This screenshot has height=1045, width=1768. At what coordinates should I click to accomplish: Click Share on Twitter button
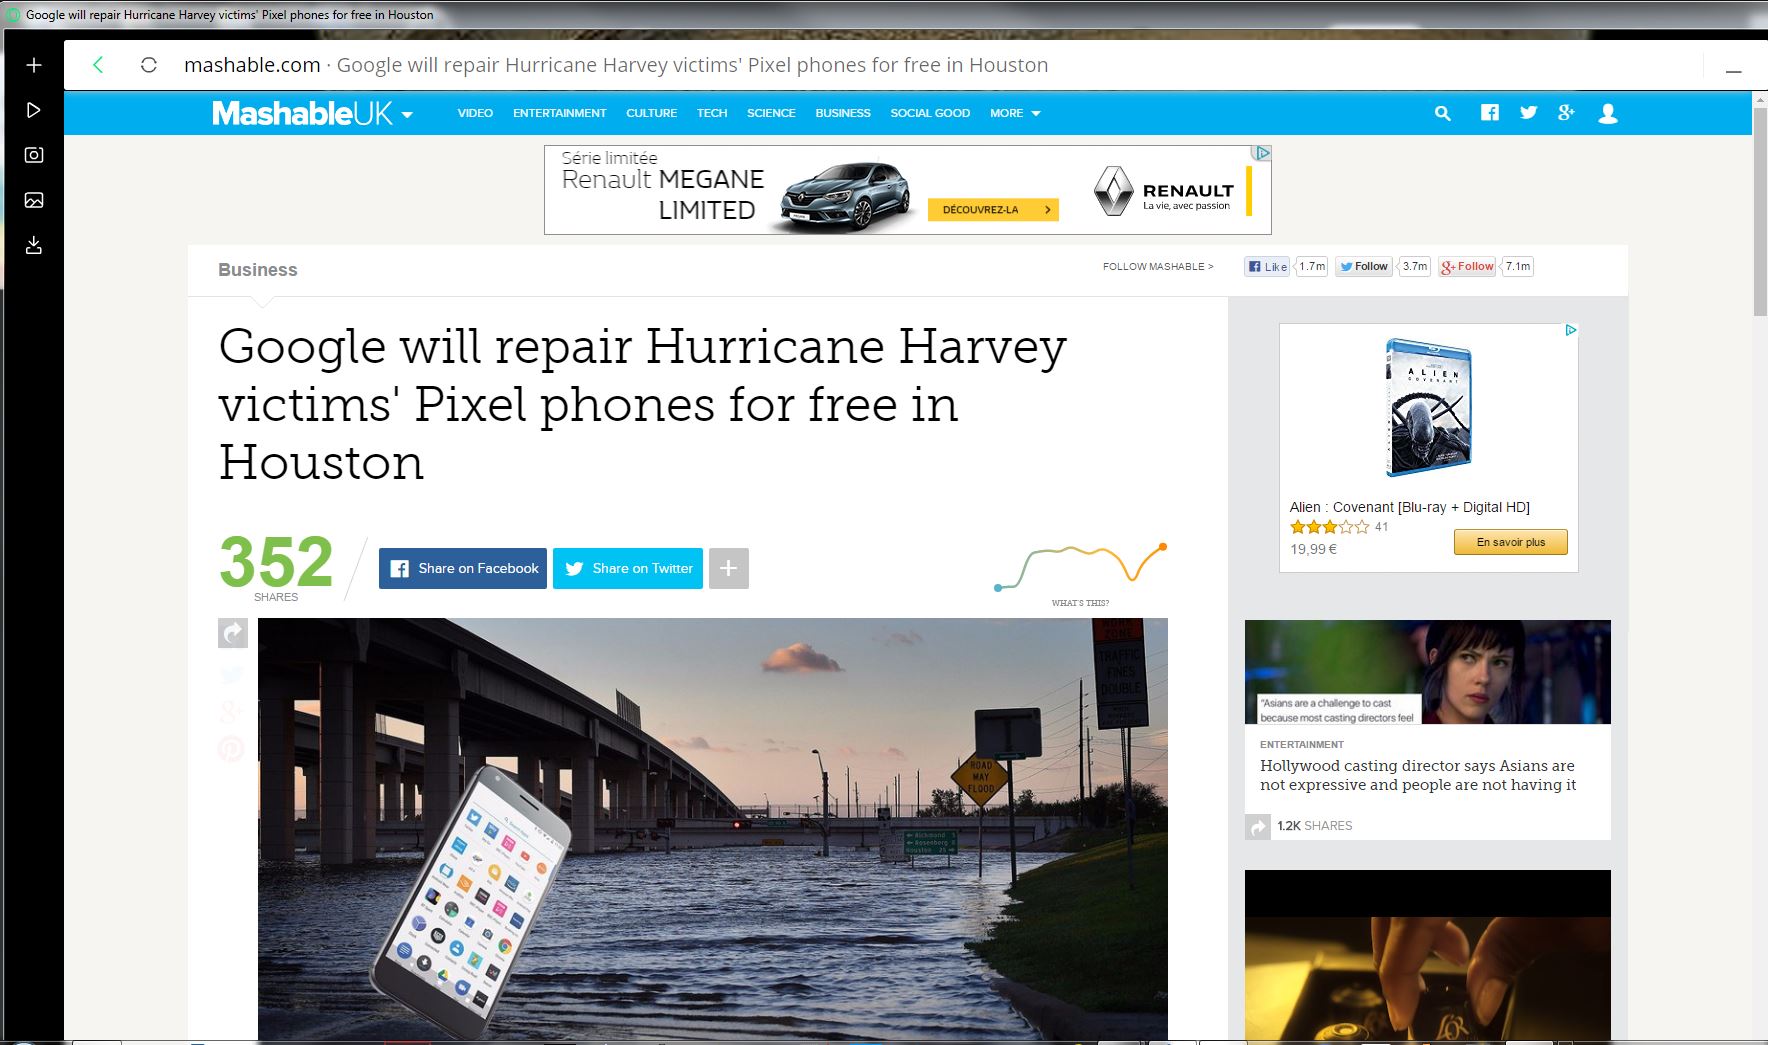tap(628, 568)
